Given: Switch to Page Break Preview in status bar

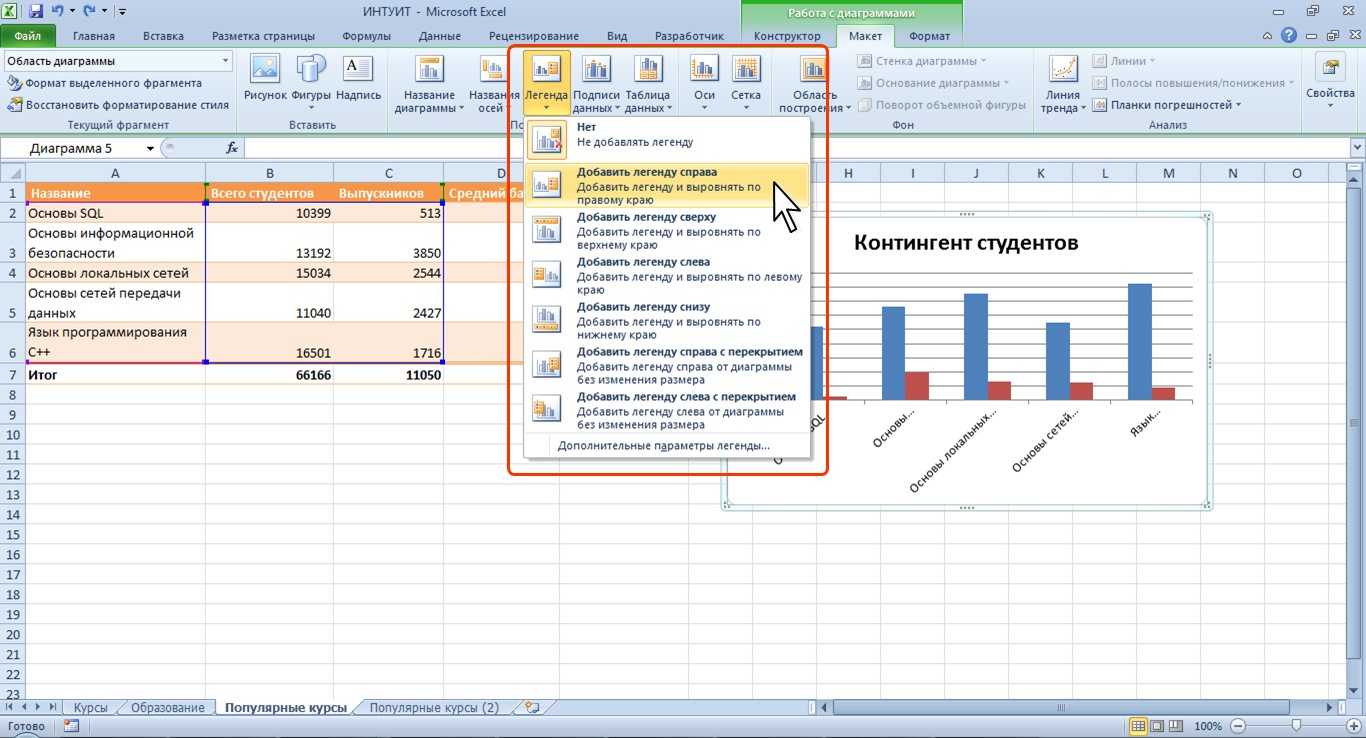Looking at the screenshot, I should click(1177, 726).
